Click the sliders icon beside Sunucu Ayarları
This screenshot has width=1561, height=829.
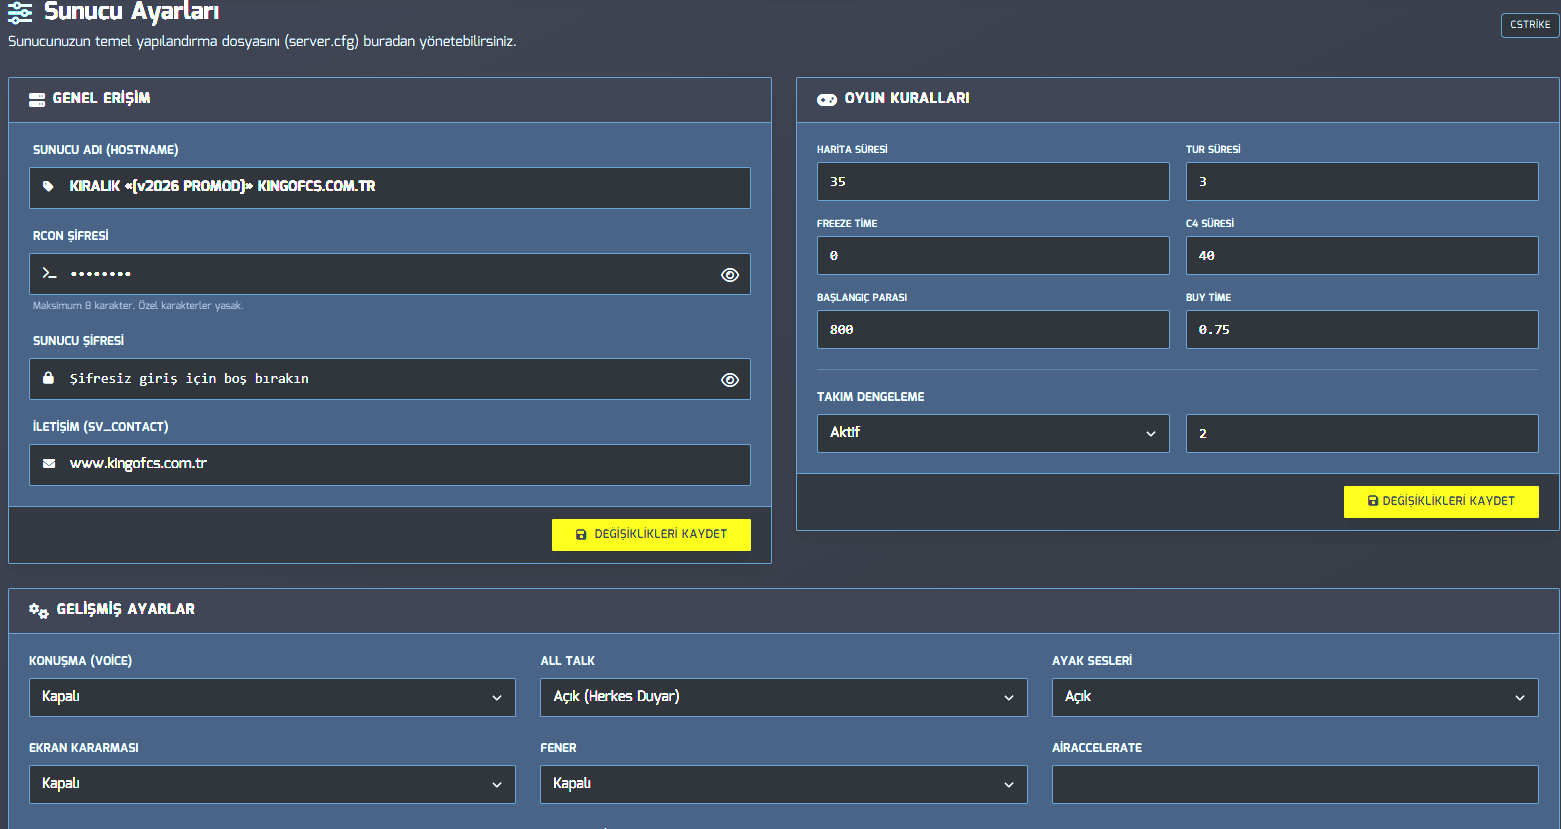click(20, 12)
